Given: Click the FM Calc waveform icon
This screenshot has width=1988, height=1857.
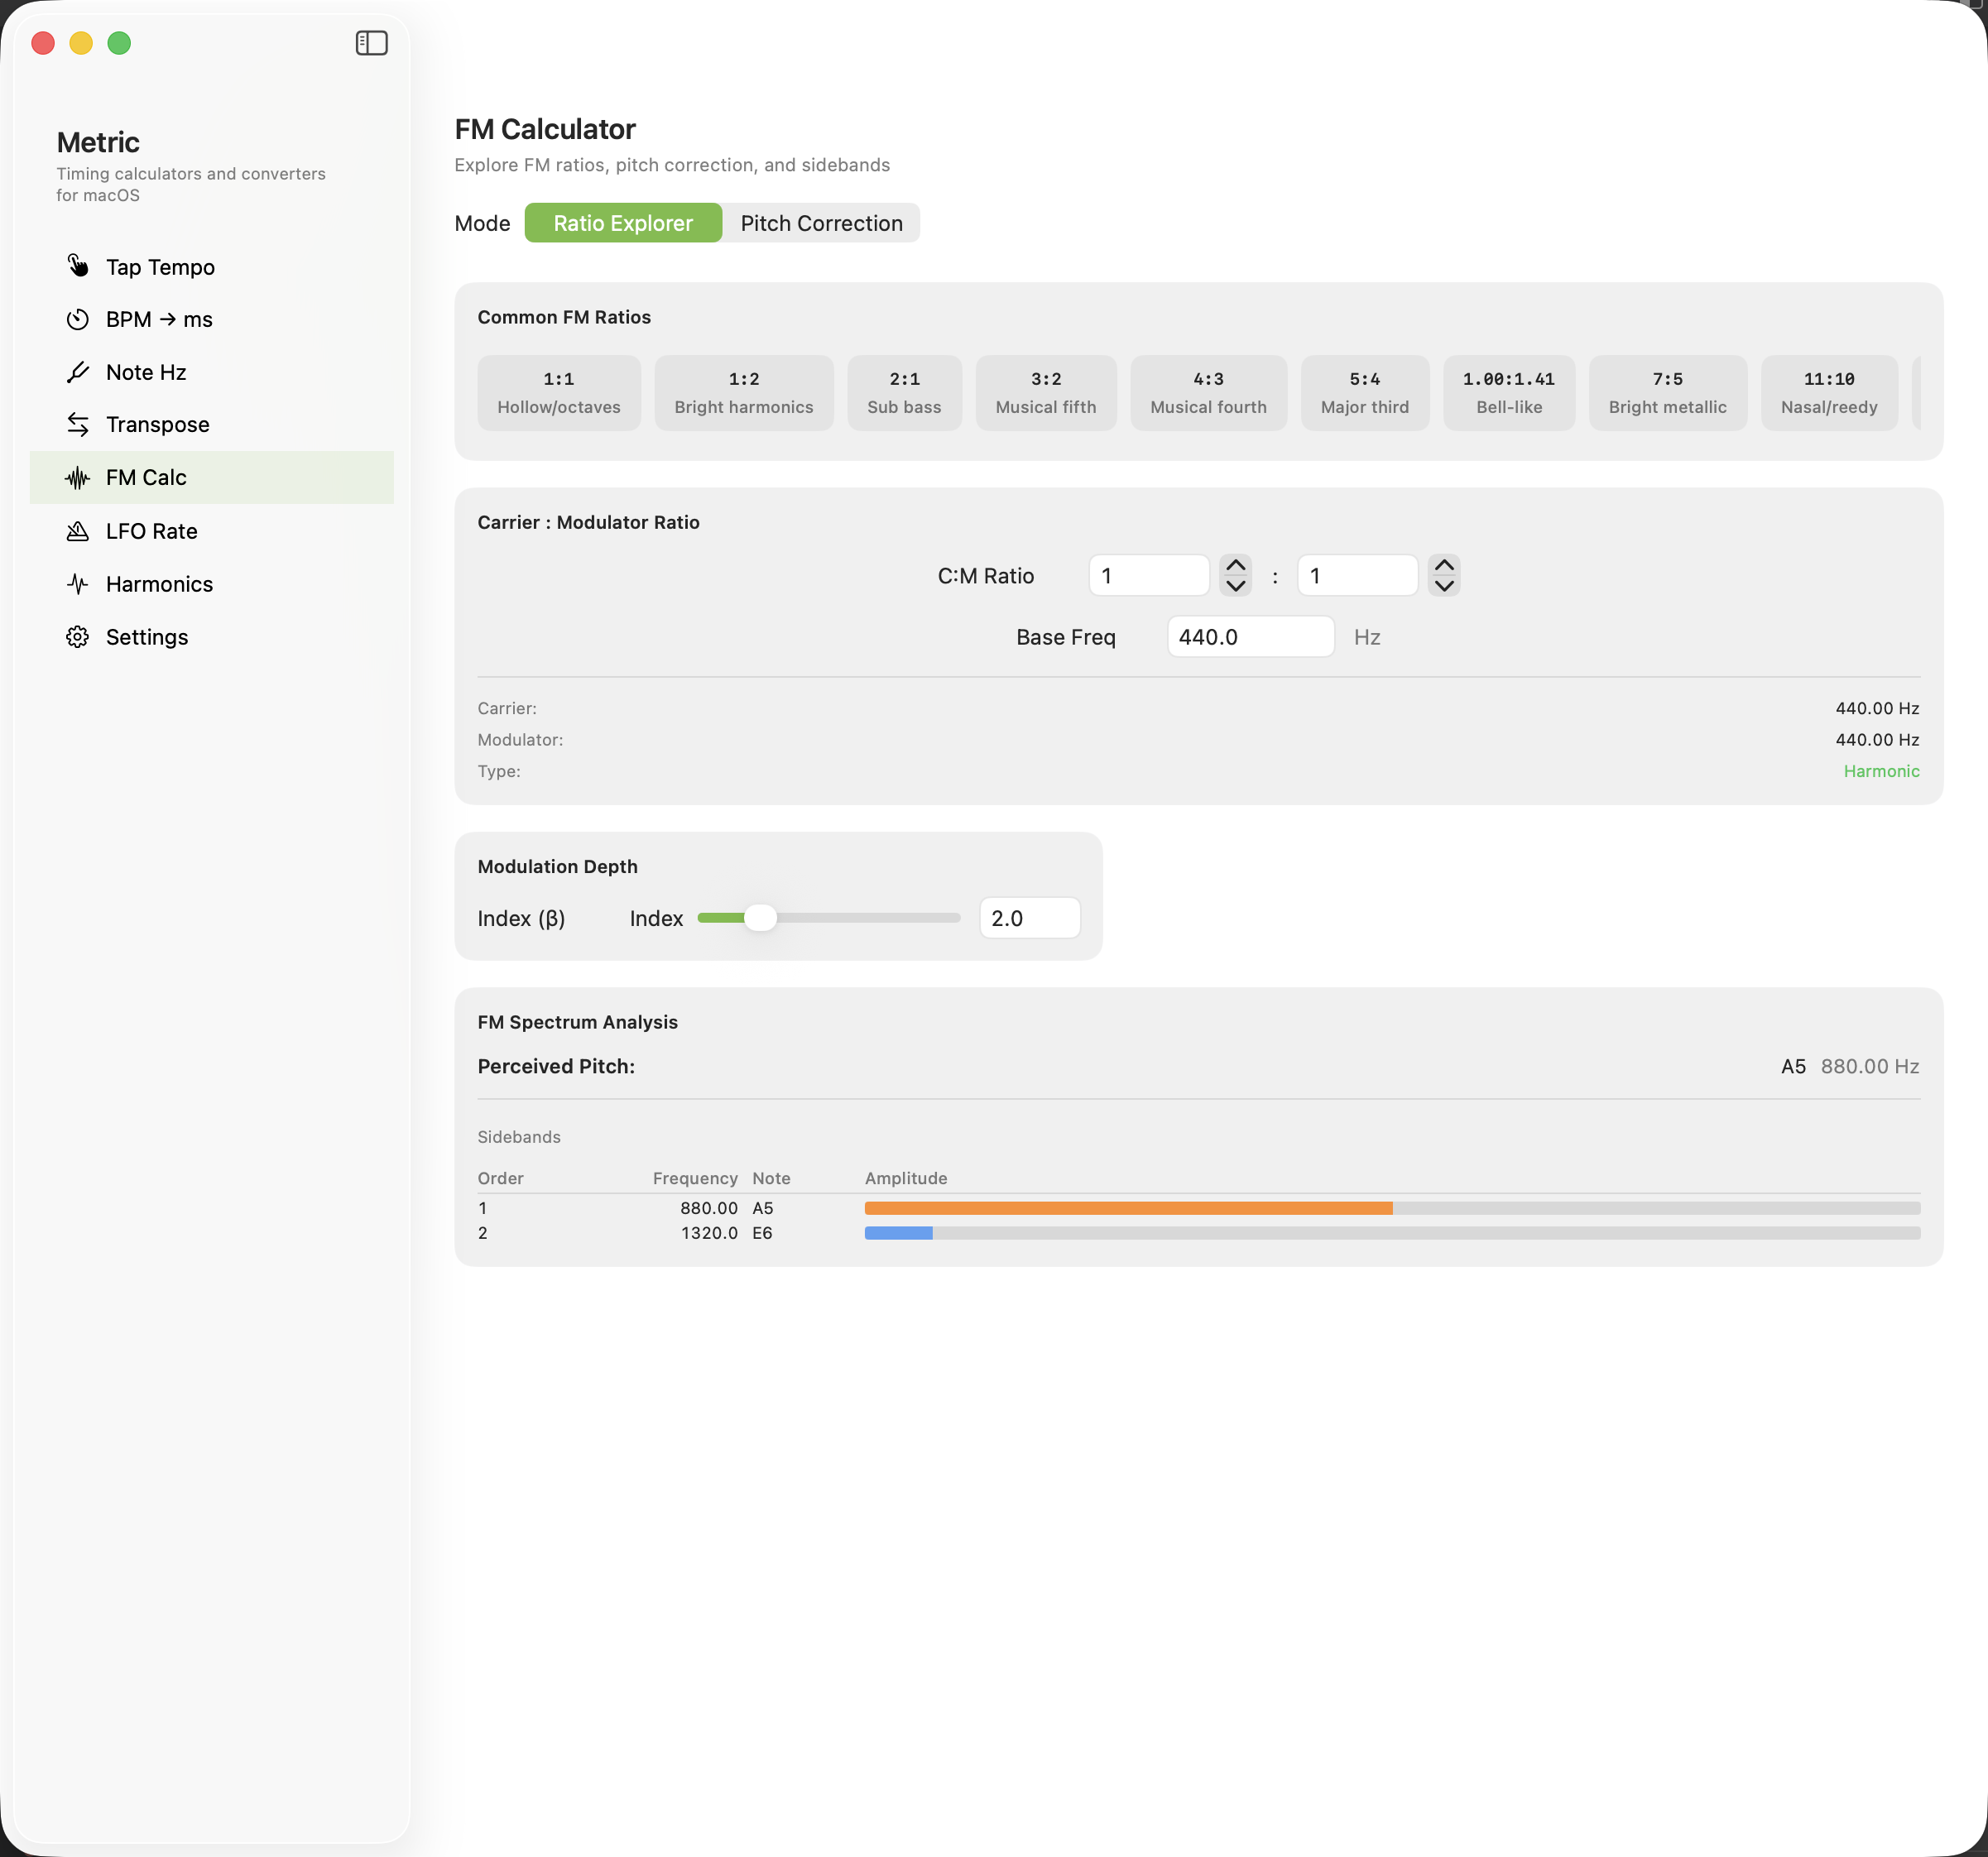Looking at the screenshot, I should click(x=77, y=478).
